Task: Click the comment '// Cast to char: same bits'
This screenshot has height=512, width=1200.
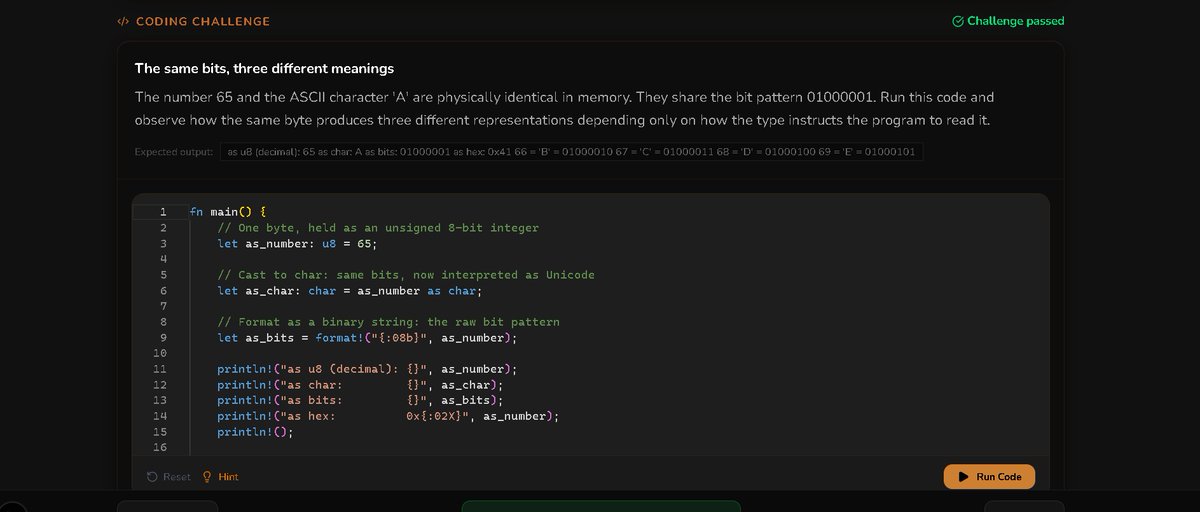Action: click(x=406, y=275)
